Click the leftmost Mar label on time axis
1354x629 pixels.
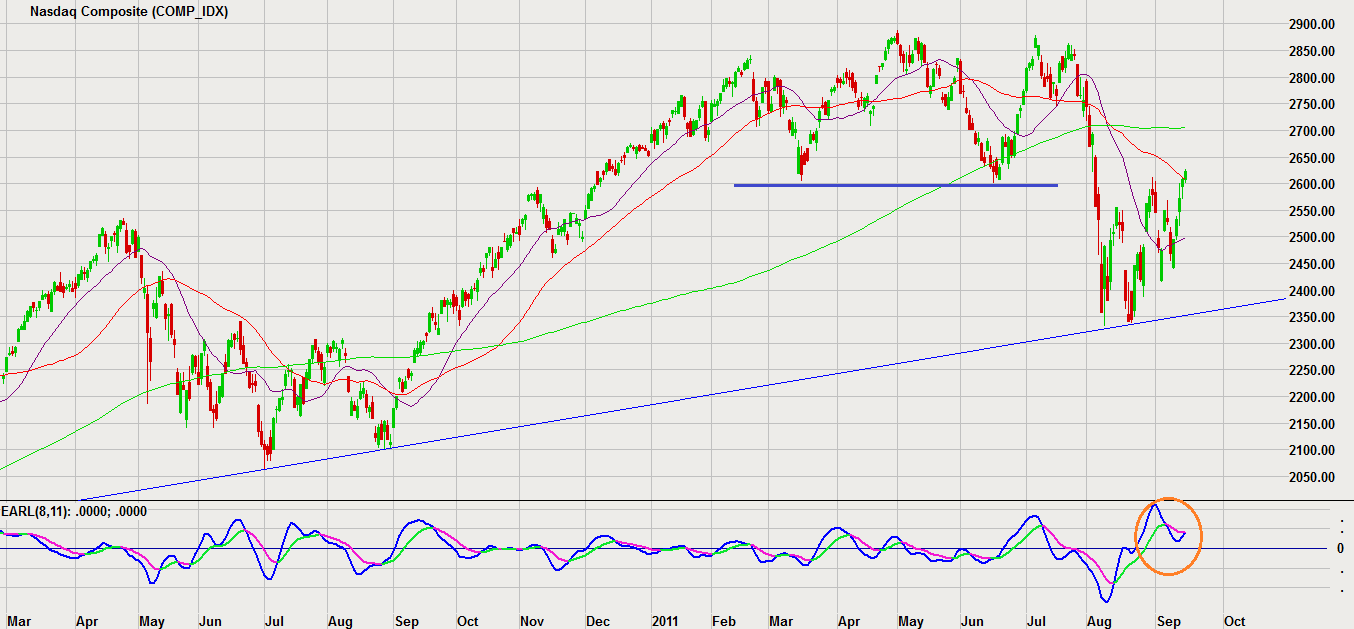pyautogui.click(x=19, y=620)
